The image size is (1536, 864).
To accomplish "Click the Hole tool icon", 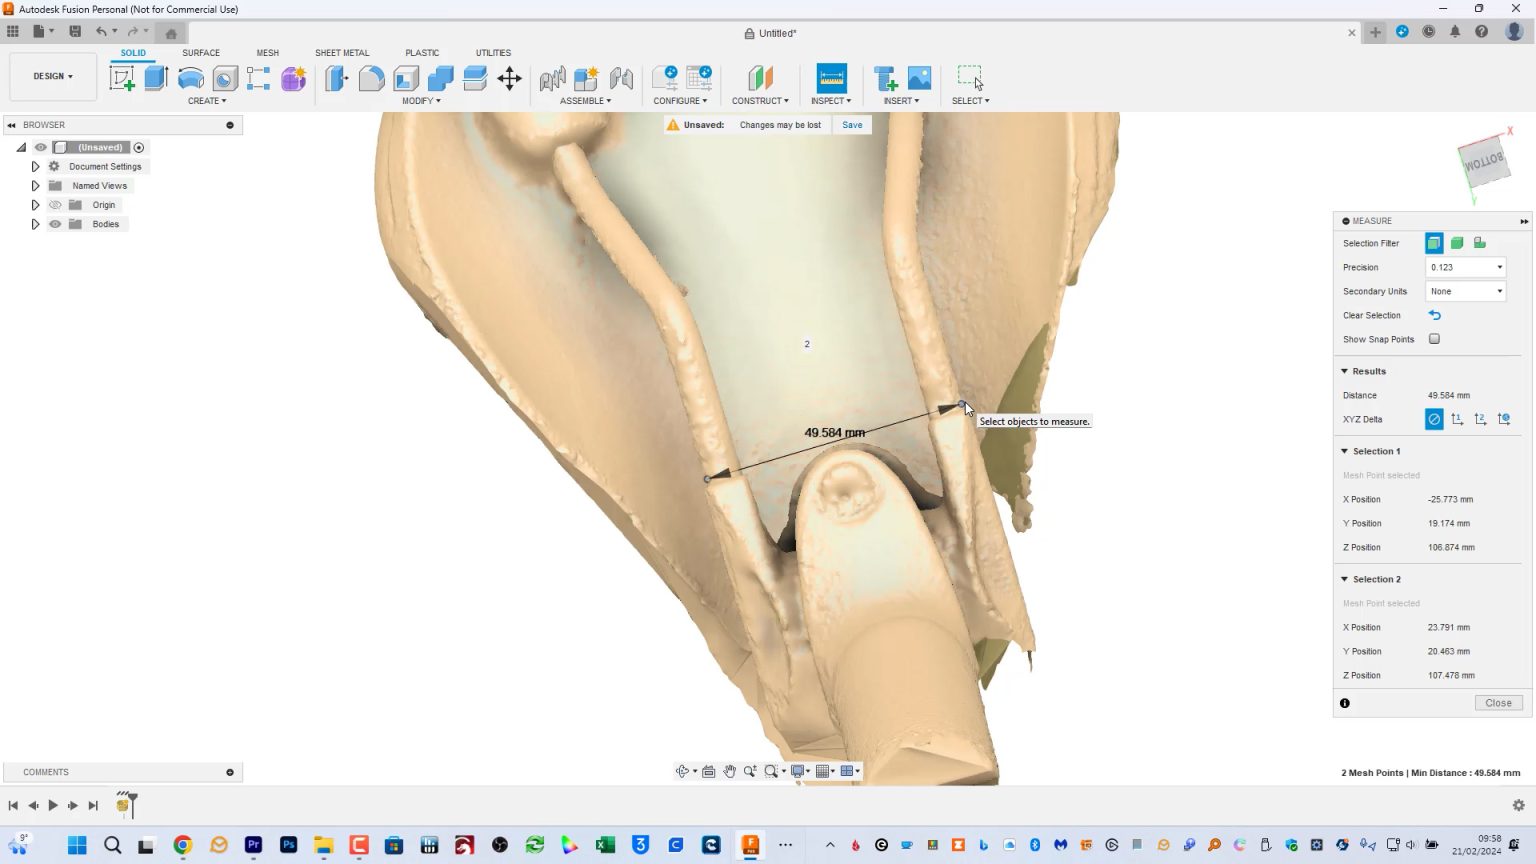I will [x=225, y=78].
